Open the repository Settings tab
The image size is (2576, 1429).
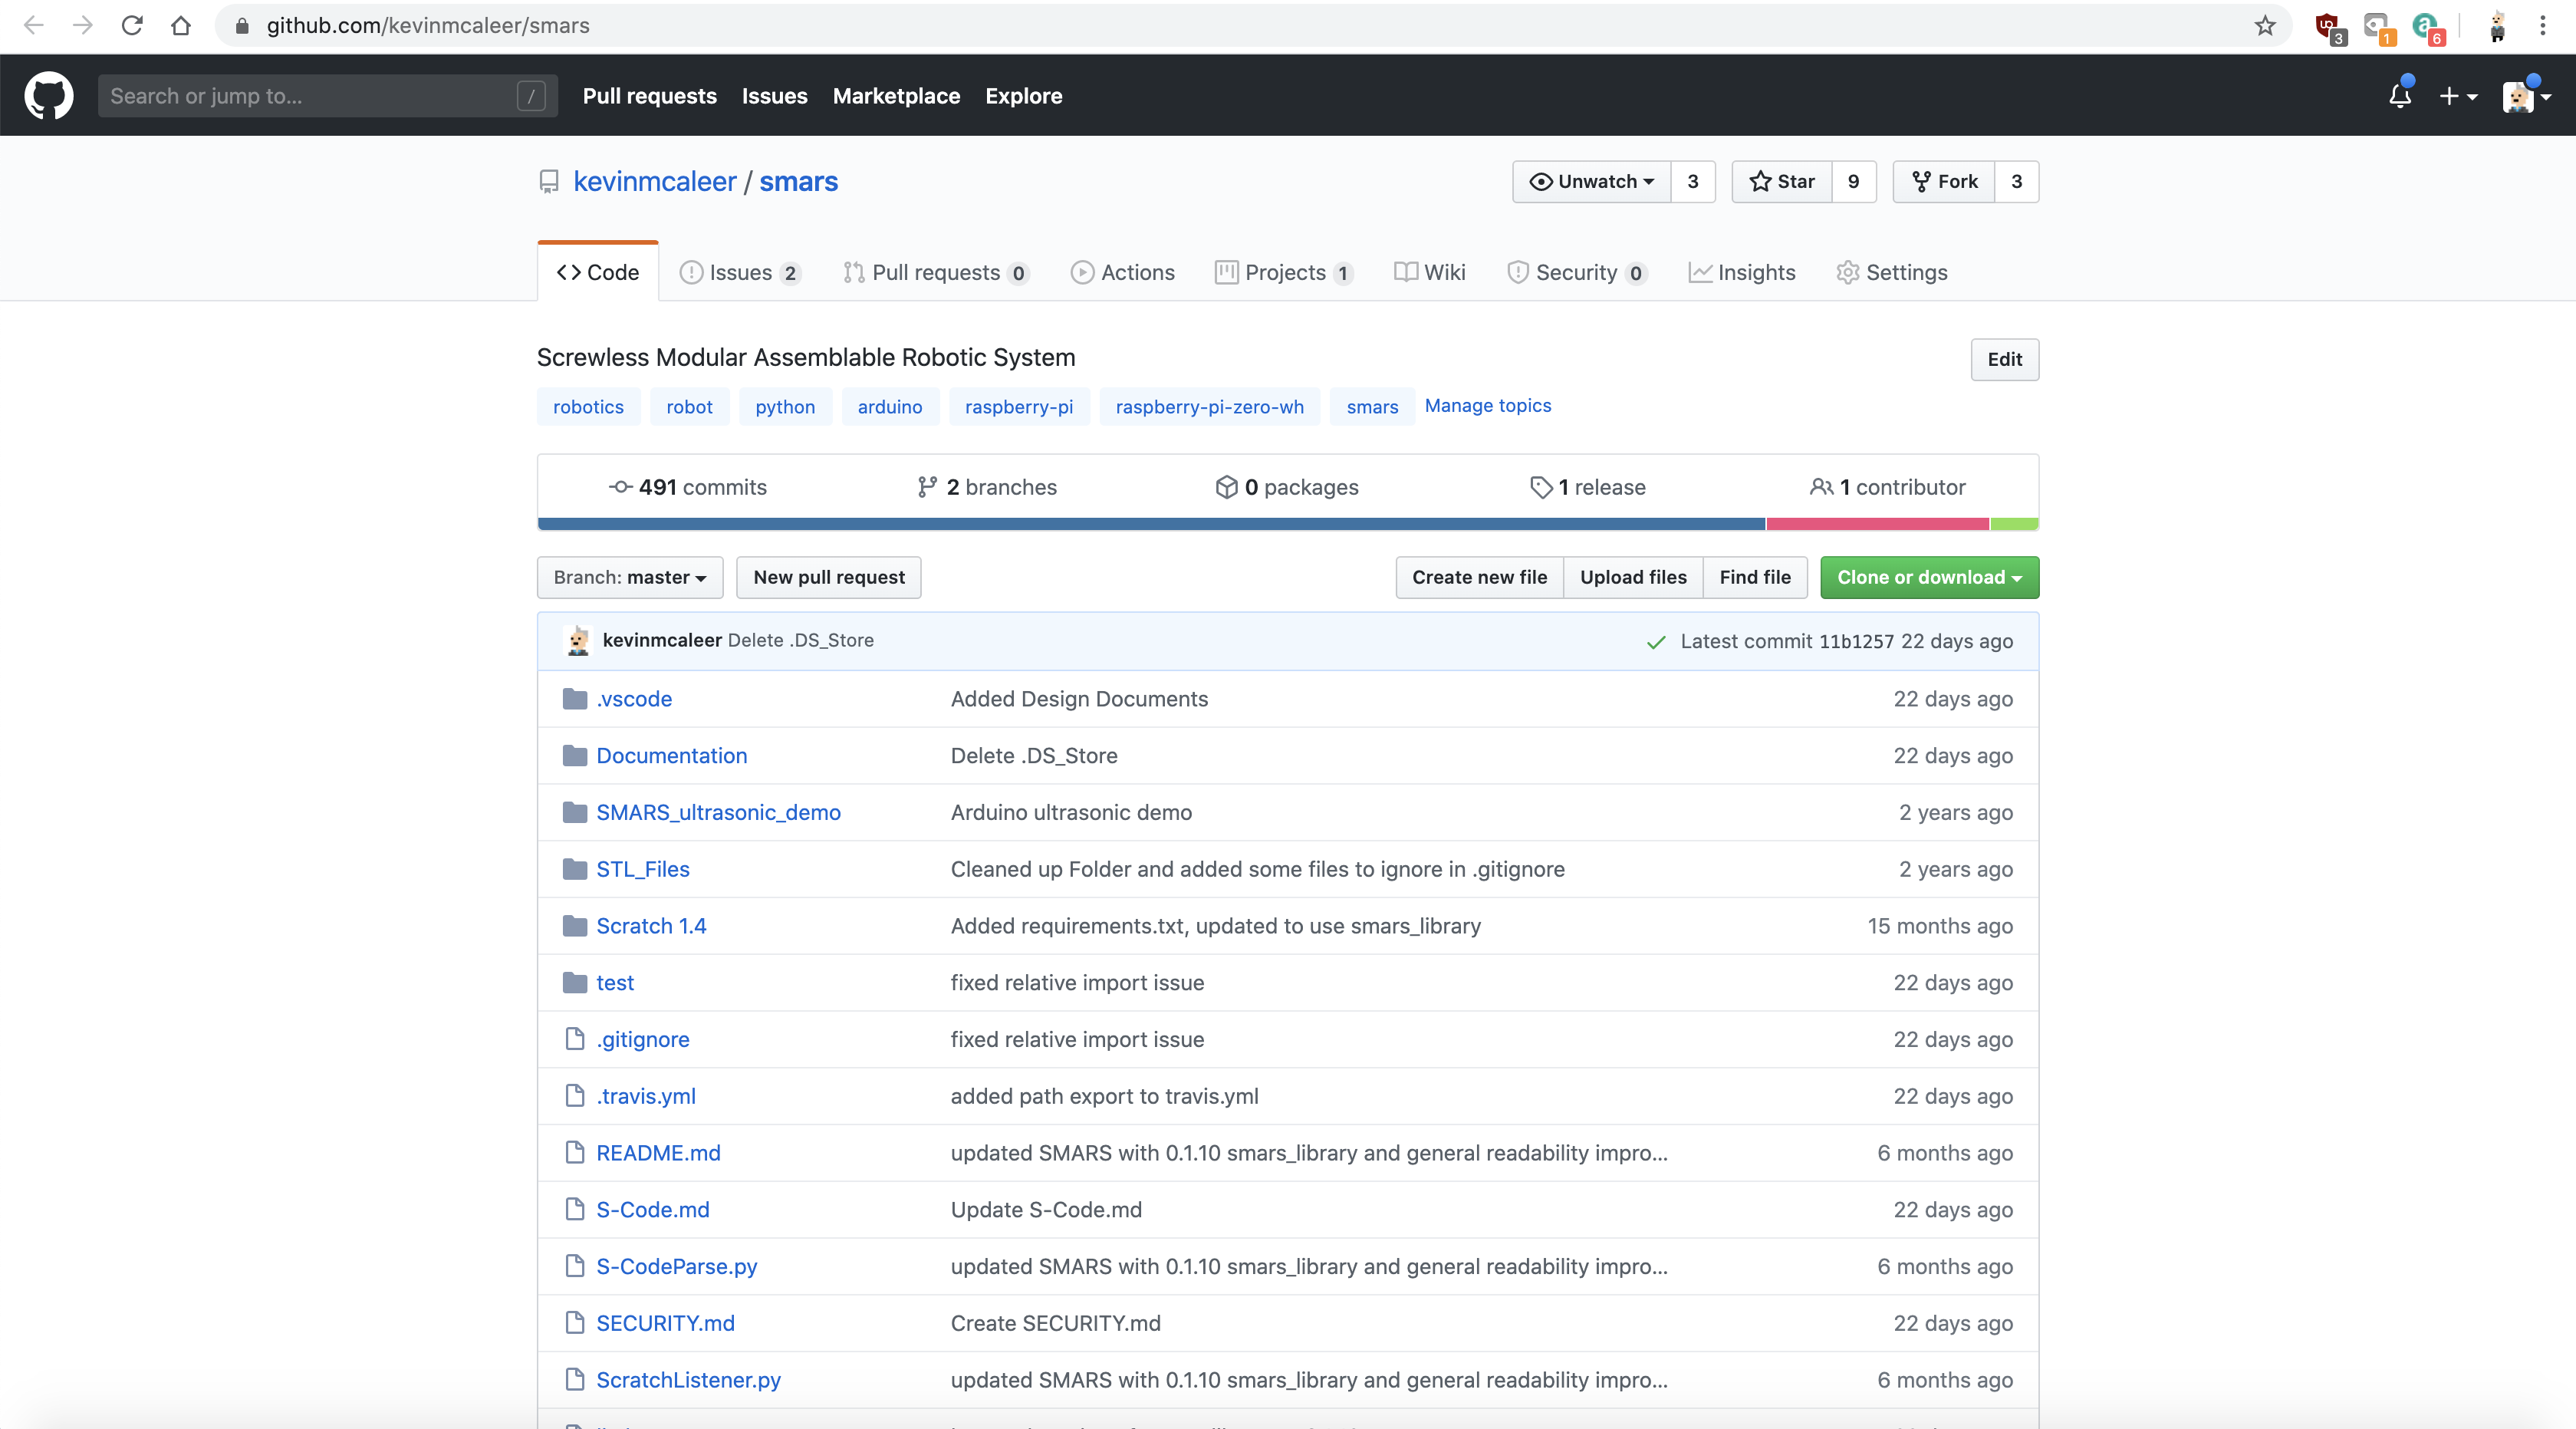[x=1892, y=272]
